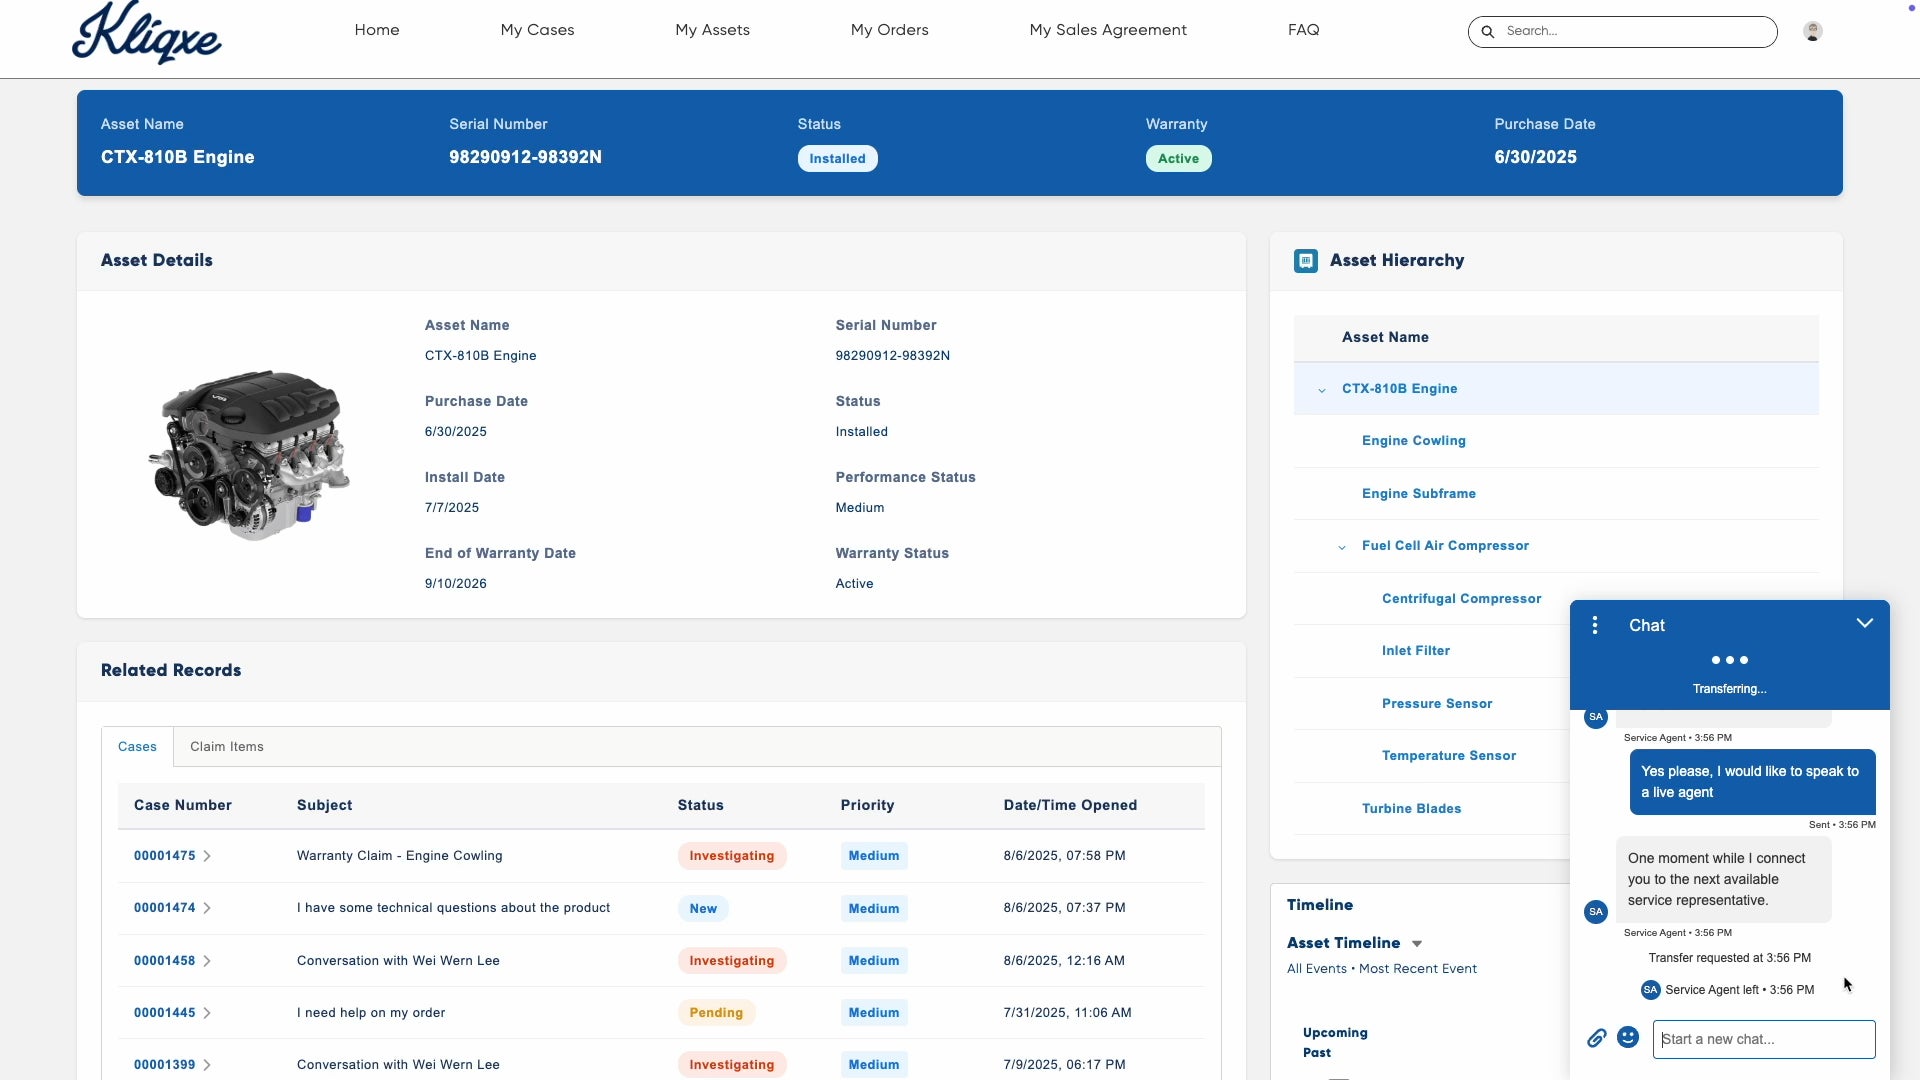Open the emoji picker in chat
1920x1080 pixels.
point(1628,1038)
